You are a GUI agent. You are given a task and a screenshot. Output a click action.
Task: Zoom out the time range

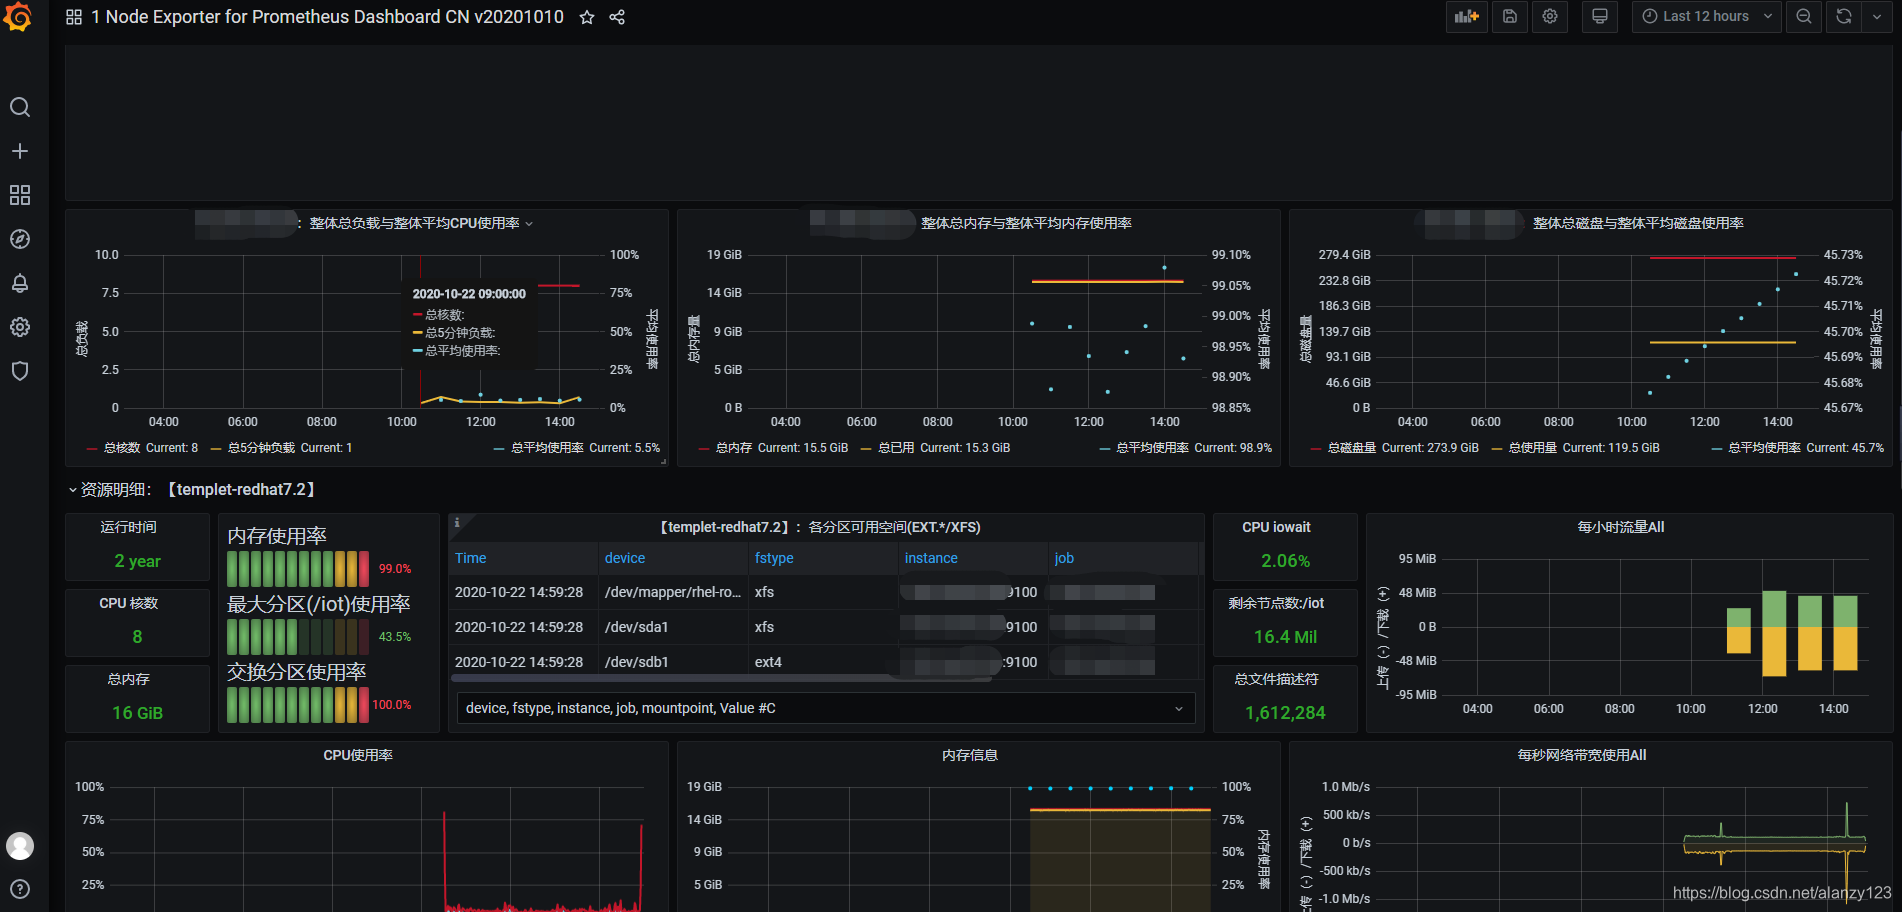(x=1804, y=16)
